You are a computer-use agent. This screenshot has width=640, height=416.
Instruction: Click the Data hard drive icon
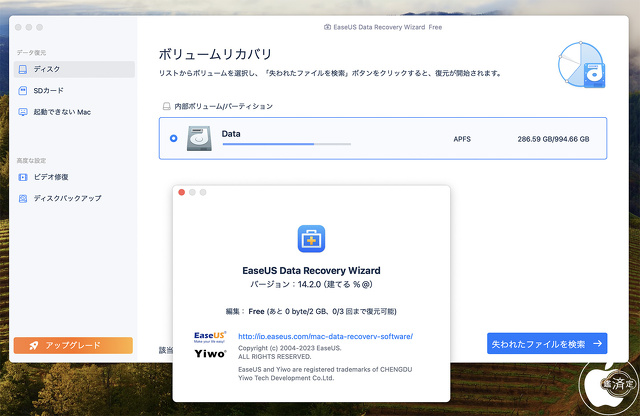[199, 138]
